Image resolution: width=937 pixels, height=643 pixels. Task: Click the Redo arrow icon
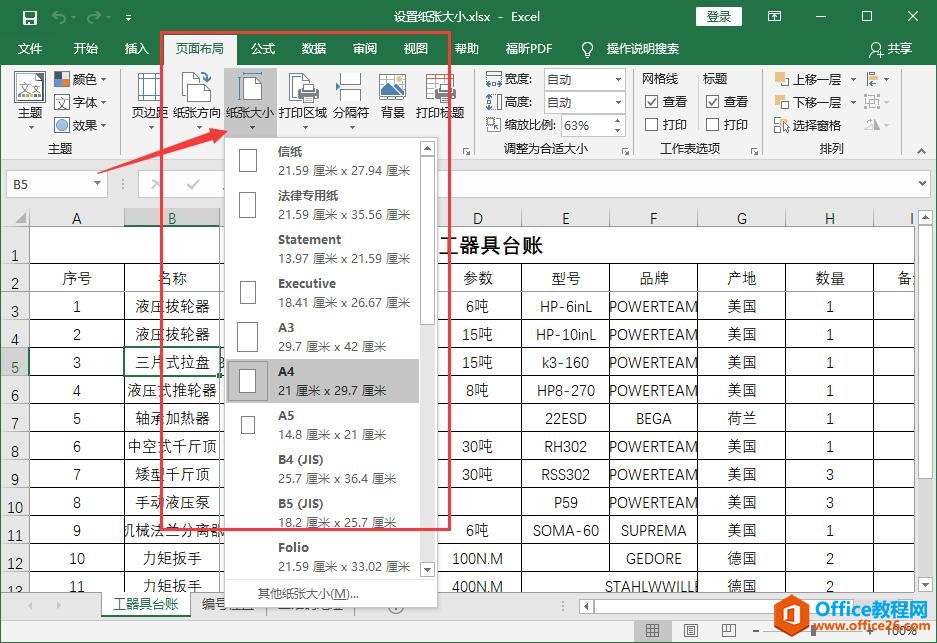pyautogui.click(x=93, y=17)
